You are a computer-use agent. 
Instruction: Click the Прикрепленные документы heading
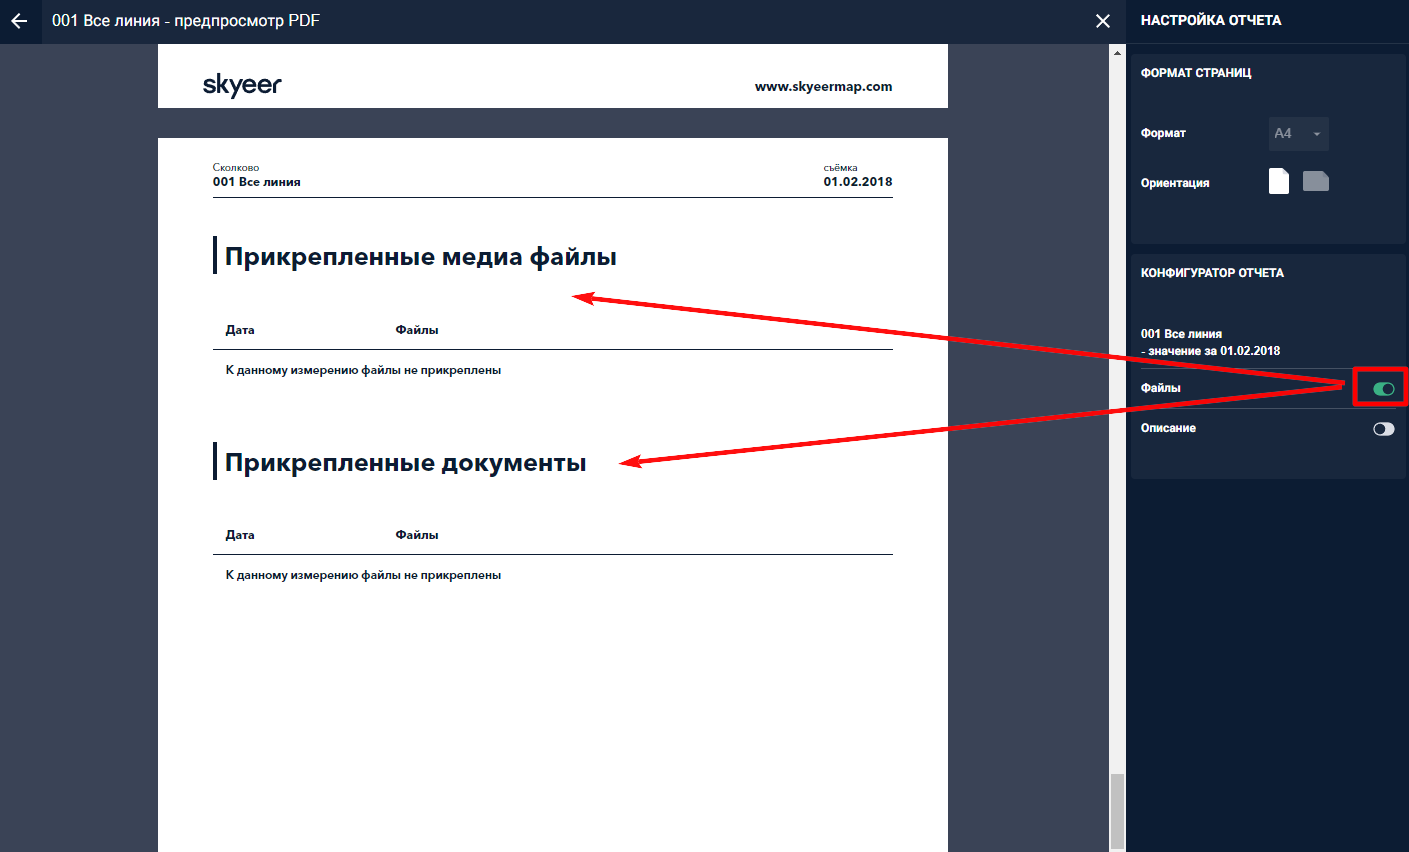click(405, 463)
